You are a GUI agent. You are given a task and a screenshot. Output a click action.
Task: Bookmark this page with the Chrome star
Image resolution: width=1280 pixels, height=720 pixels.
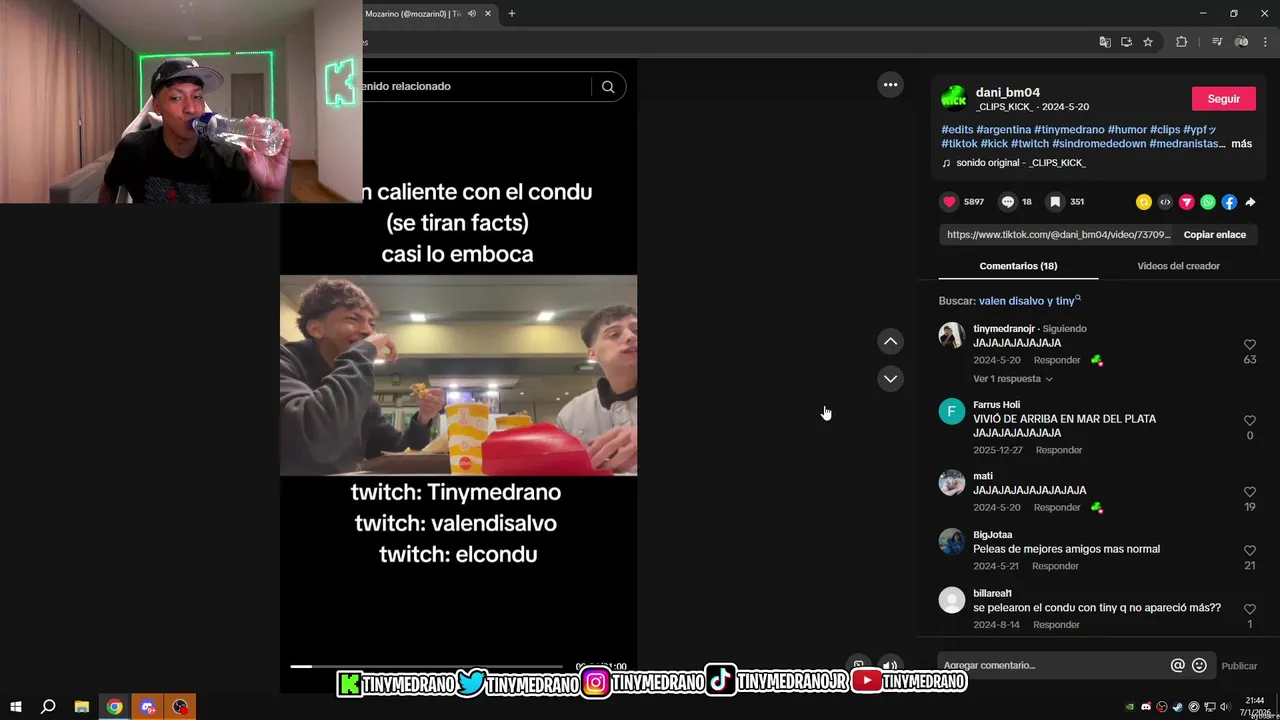[1148, 42]
